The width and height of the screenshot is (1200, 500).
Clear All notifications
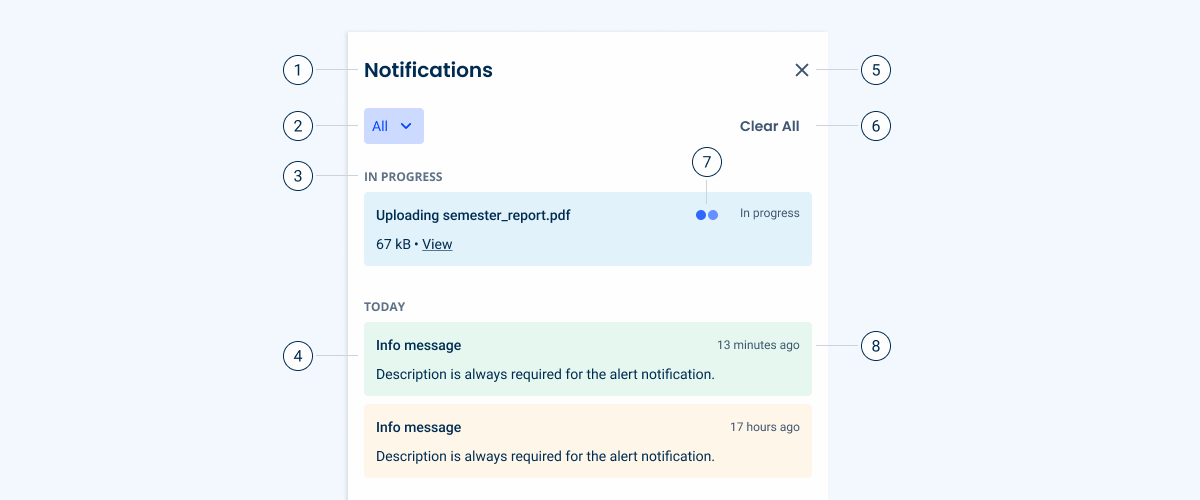(x=769, y=126)
